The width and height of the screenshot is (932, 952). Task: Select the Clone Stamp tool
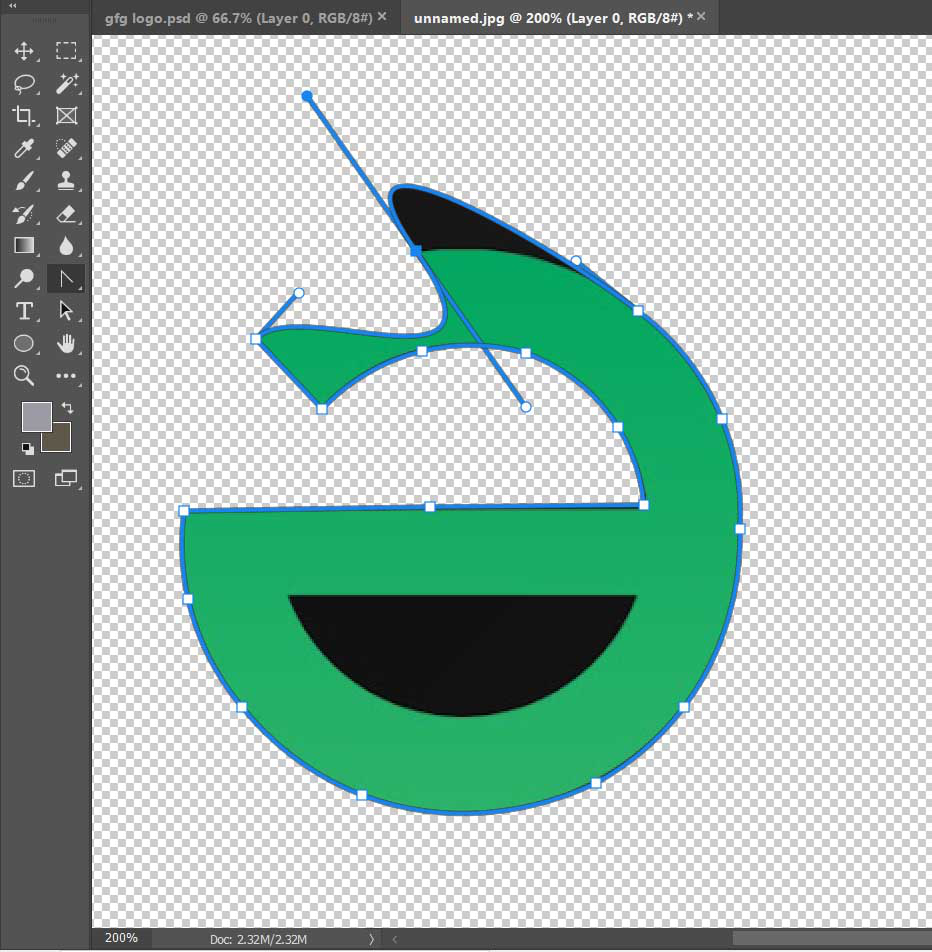[66, 181]
